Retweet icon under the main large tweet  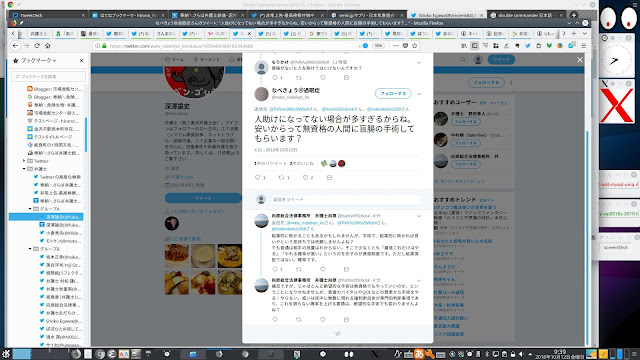281,178
